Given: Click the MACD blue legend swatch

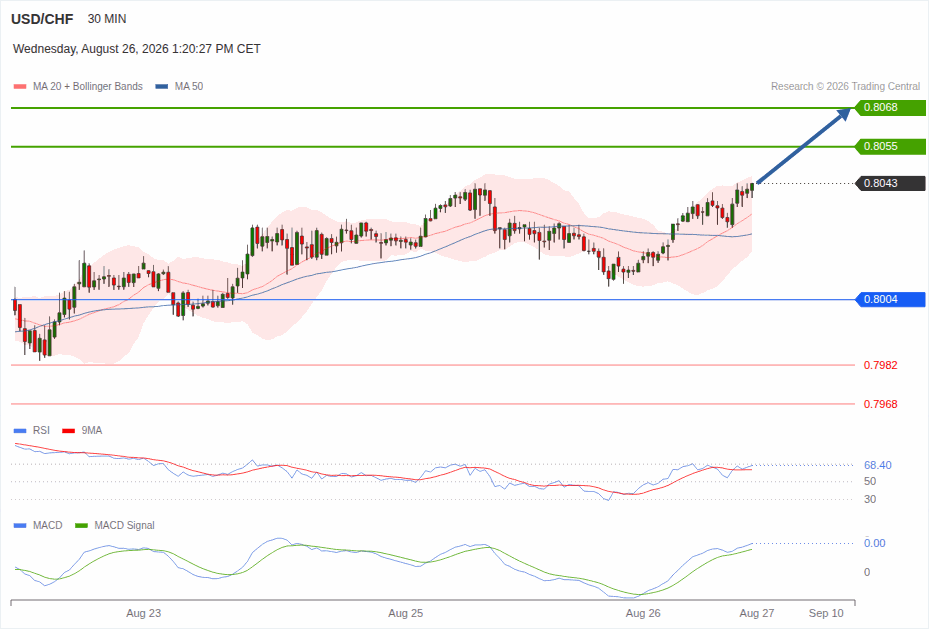Looking at the screenshot, I should (20, 525).
